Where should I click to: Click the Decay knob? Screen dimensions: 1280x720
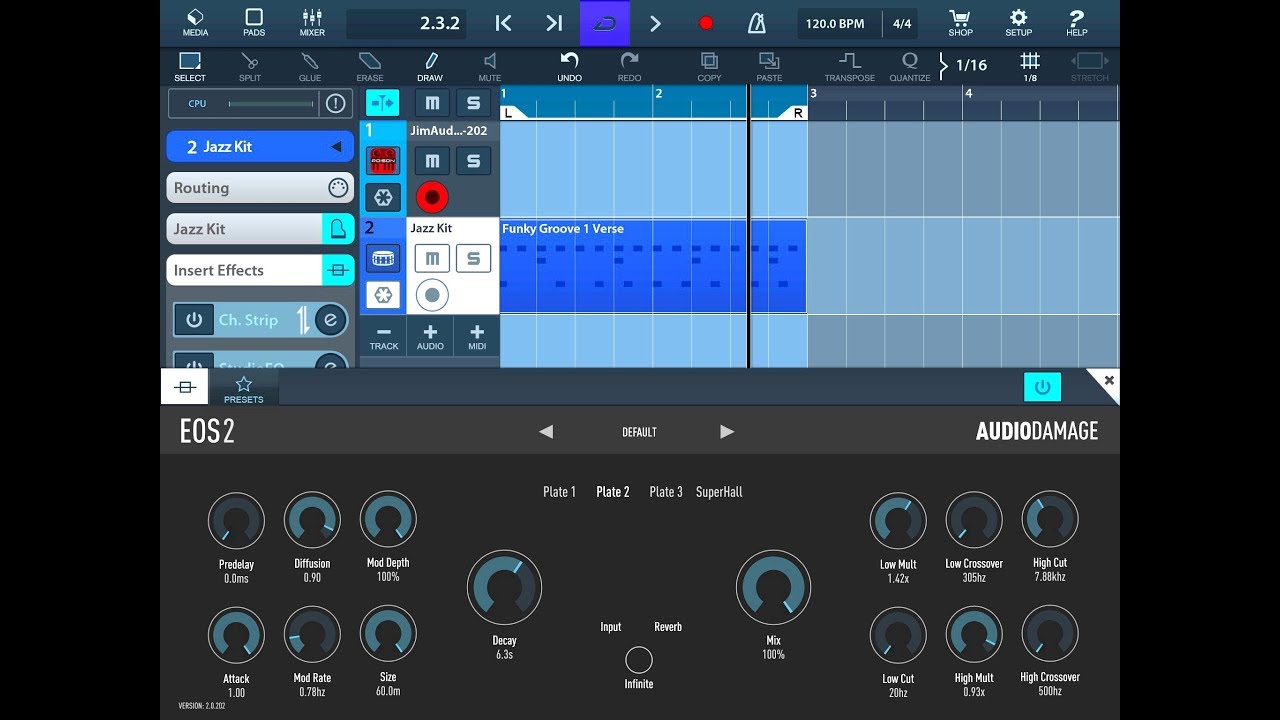point(504,588)
